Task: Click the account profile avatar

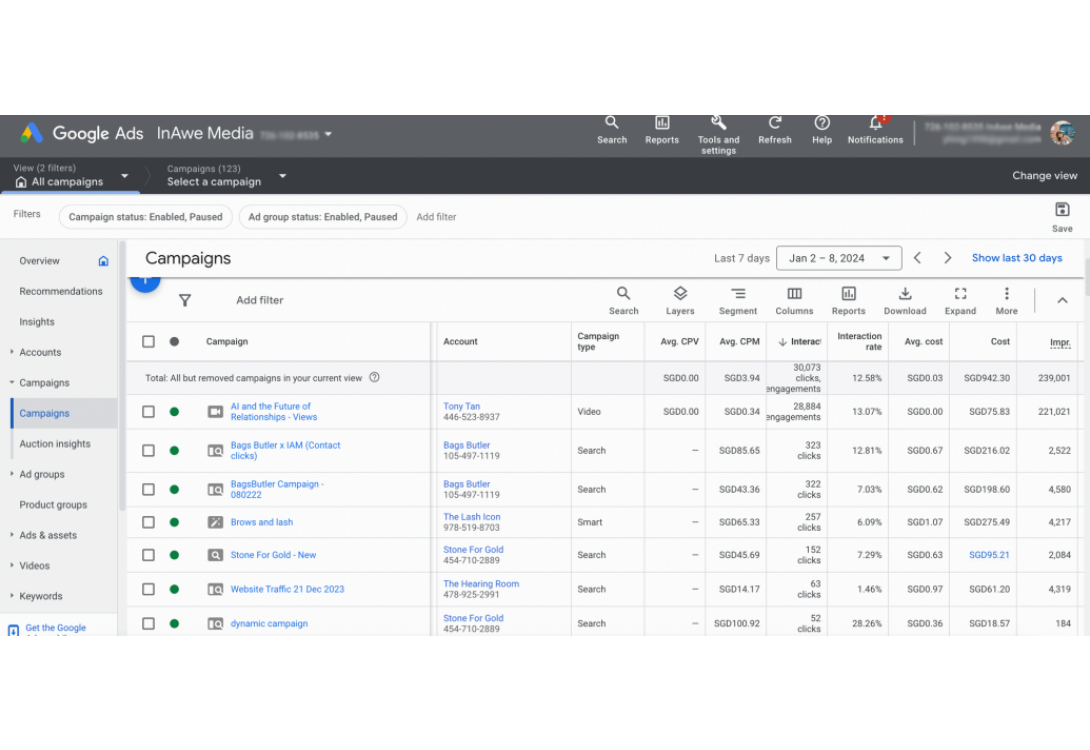Action: pos(1062,132)
